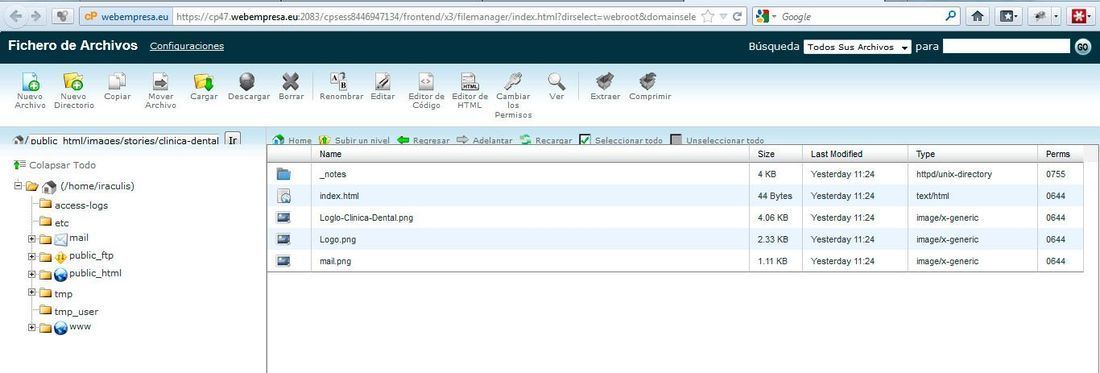
Task: Select the tmp_user folder in tree
Action: [76, 311]
